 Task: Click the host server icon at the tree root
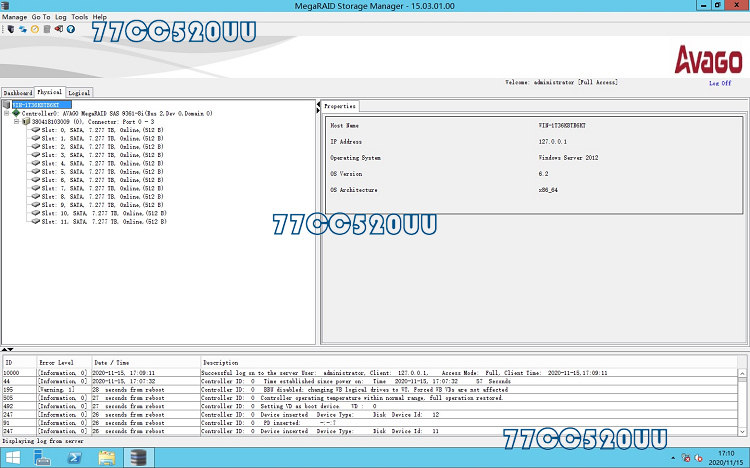tap(6, 104)
